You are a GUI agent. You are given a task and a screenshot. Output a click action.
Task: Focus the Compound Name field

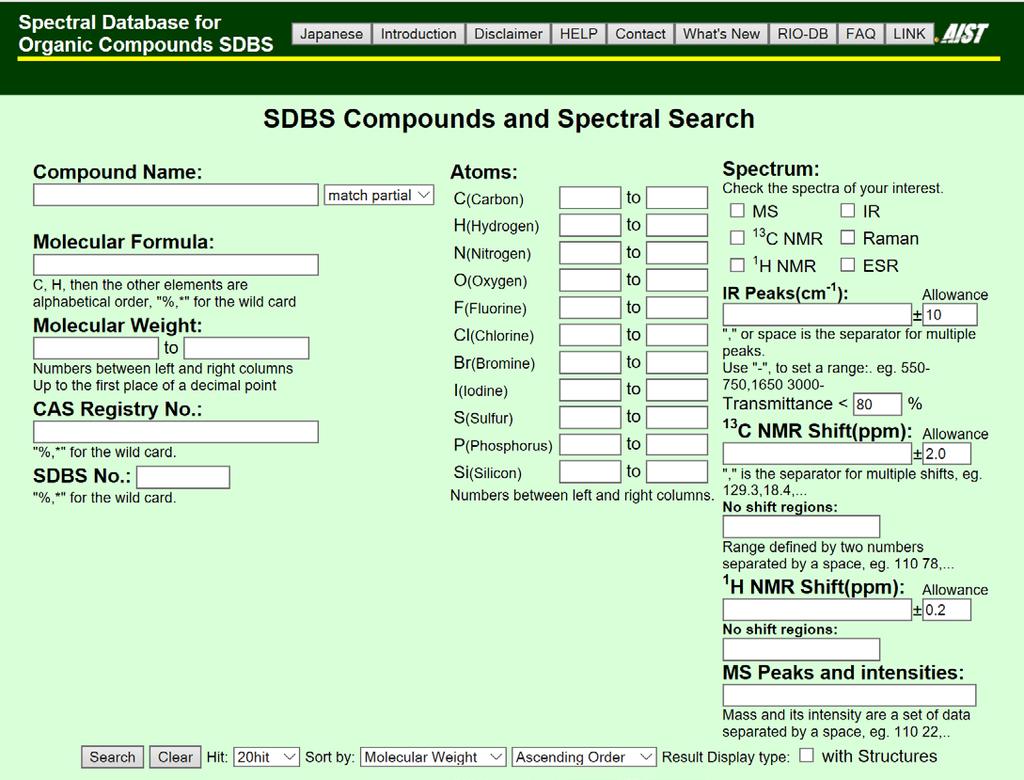[176, 195]
